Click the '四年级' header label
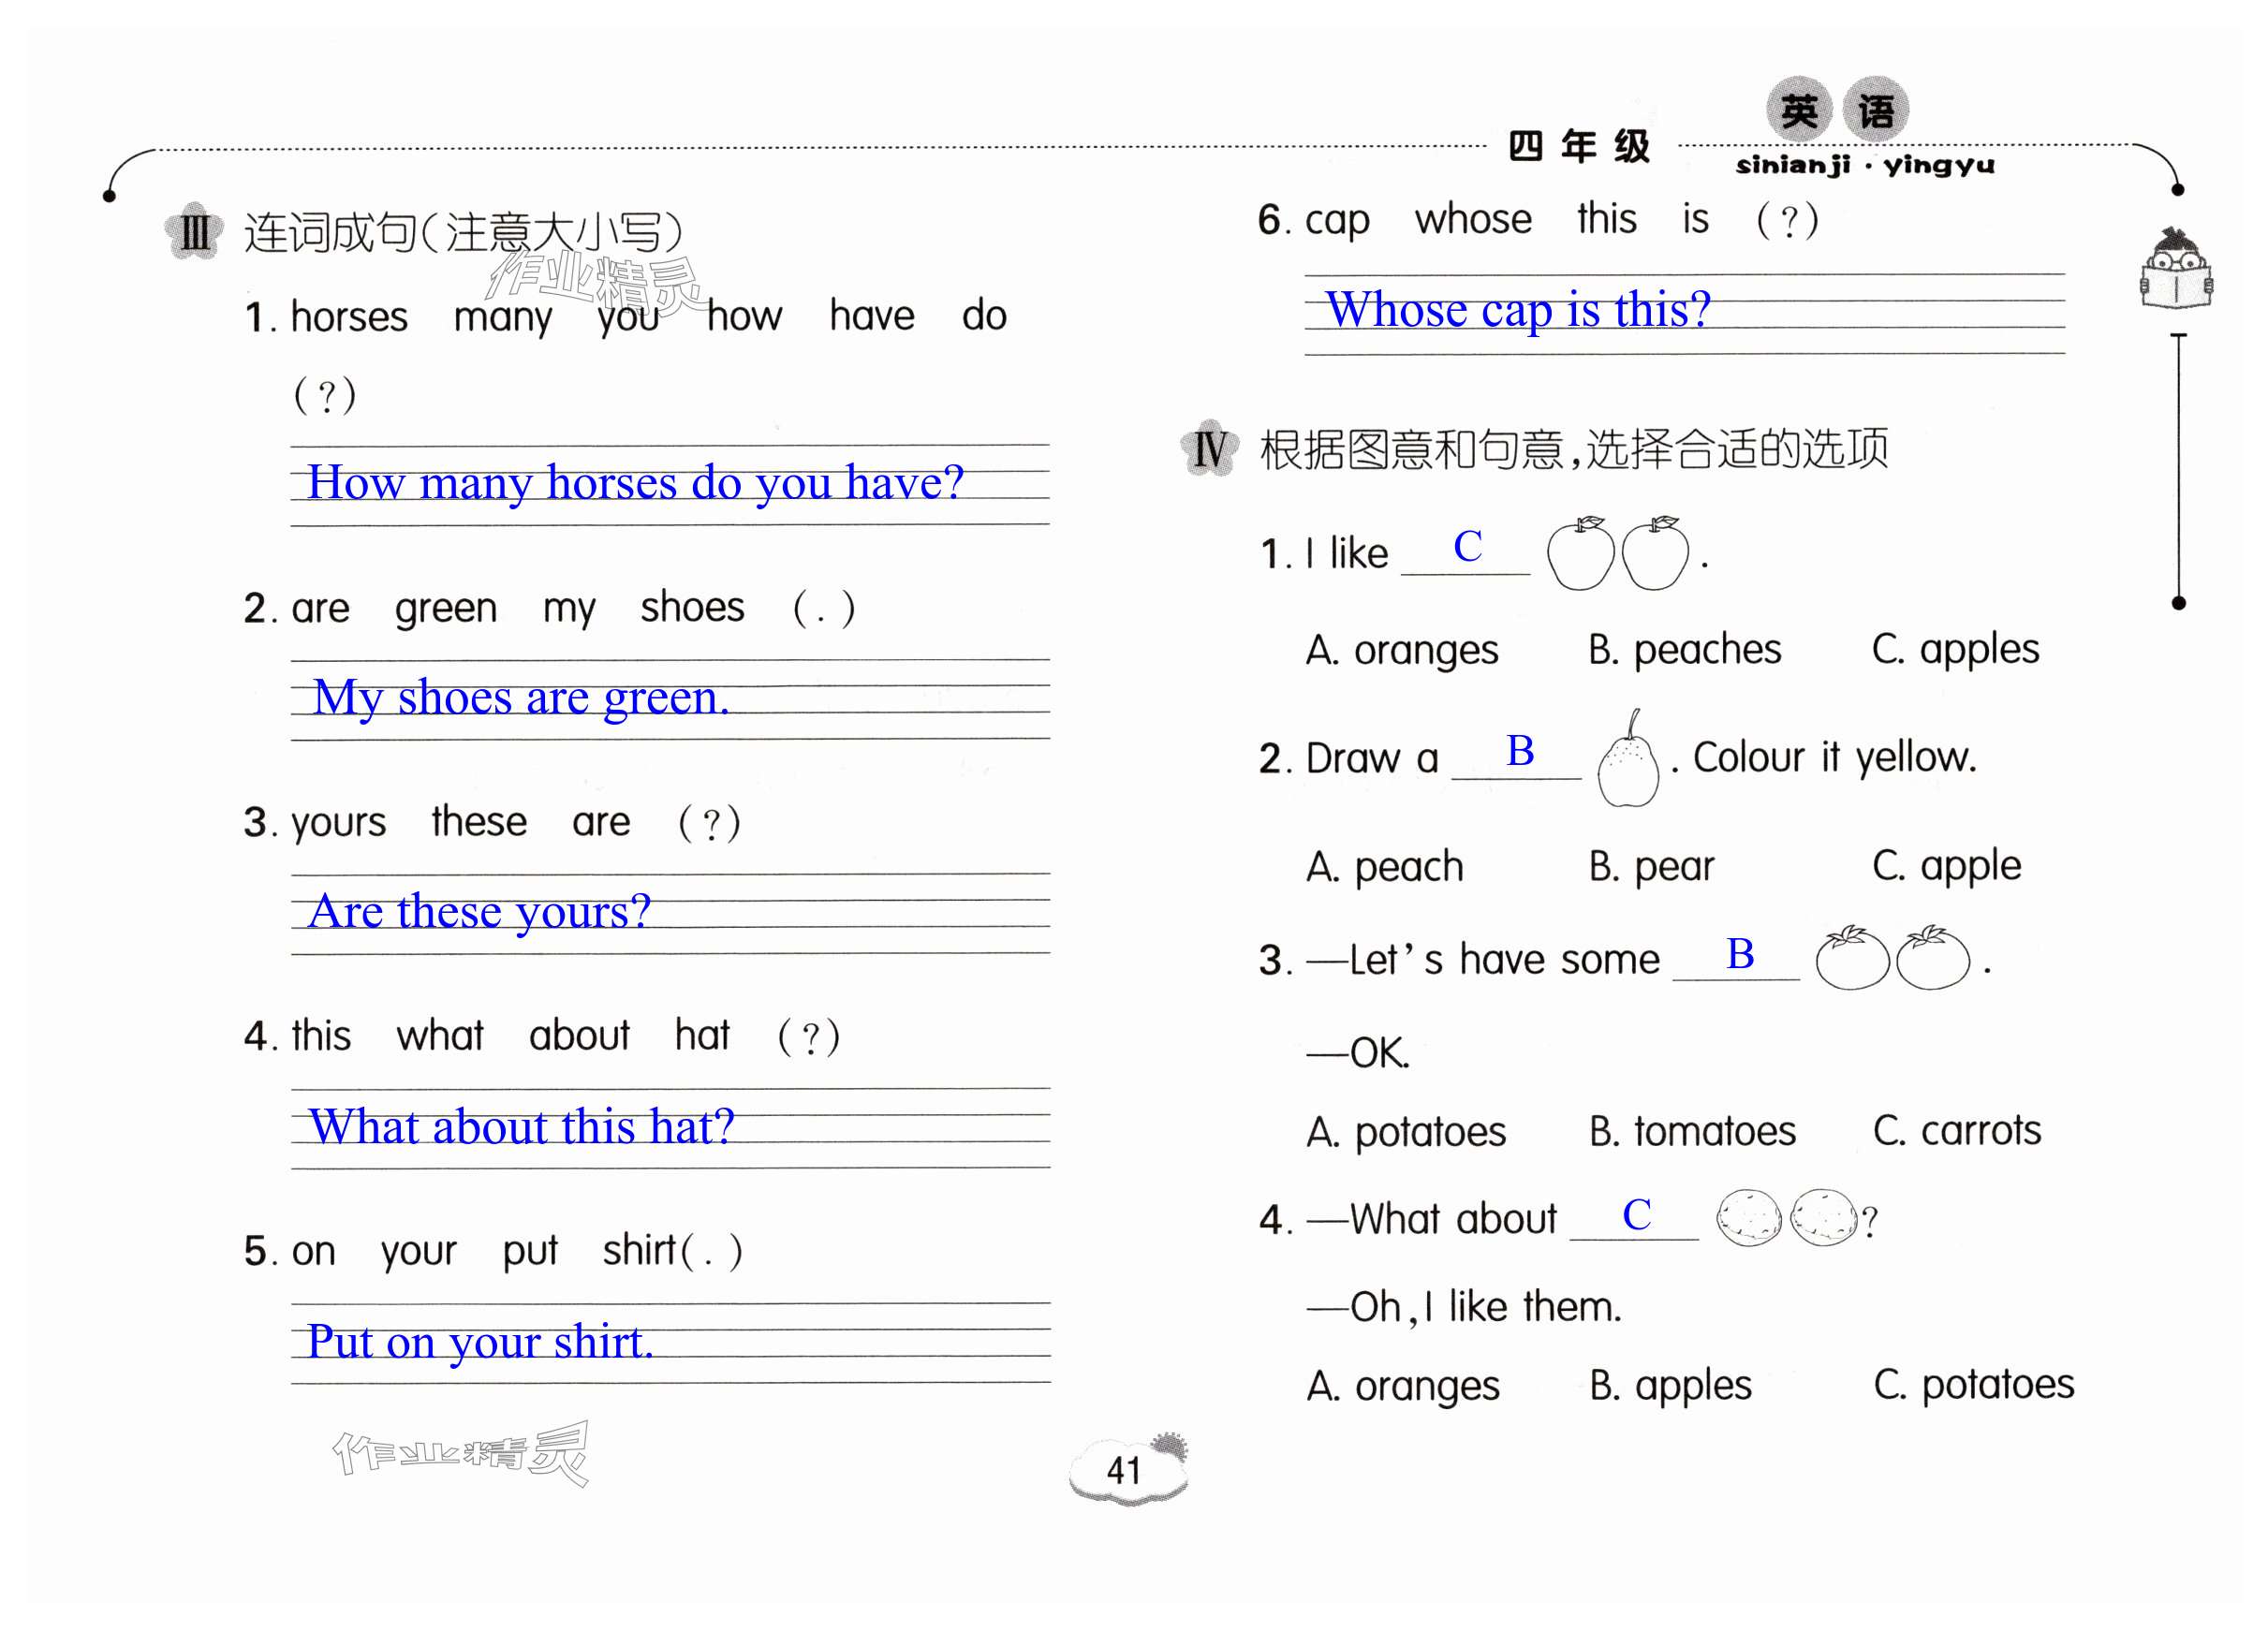Image resolution: width=2268 pixels, height=1631 pixels. 1579,147
